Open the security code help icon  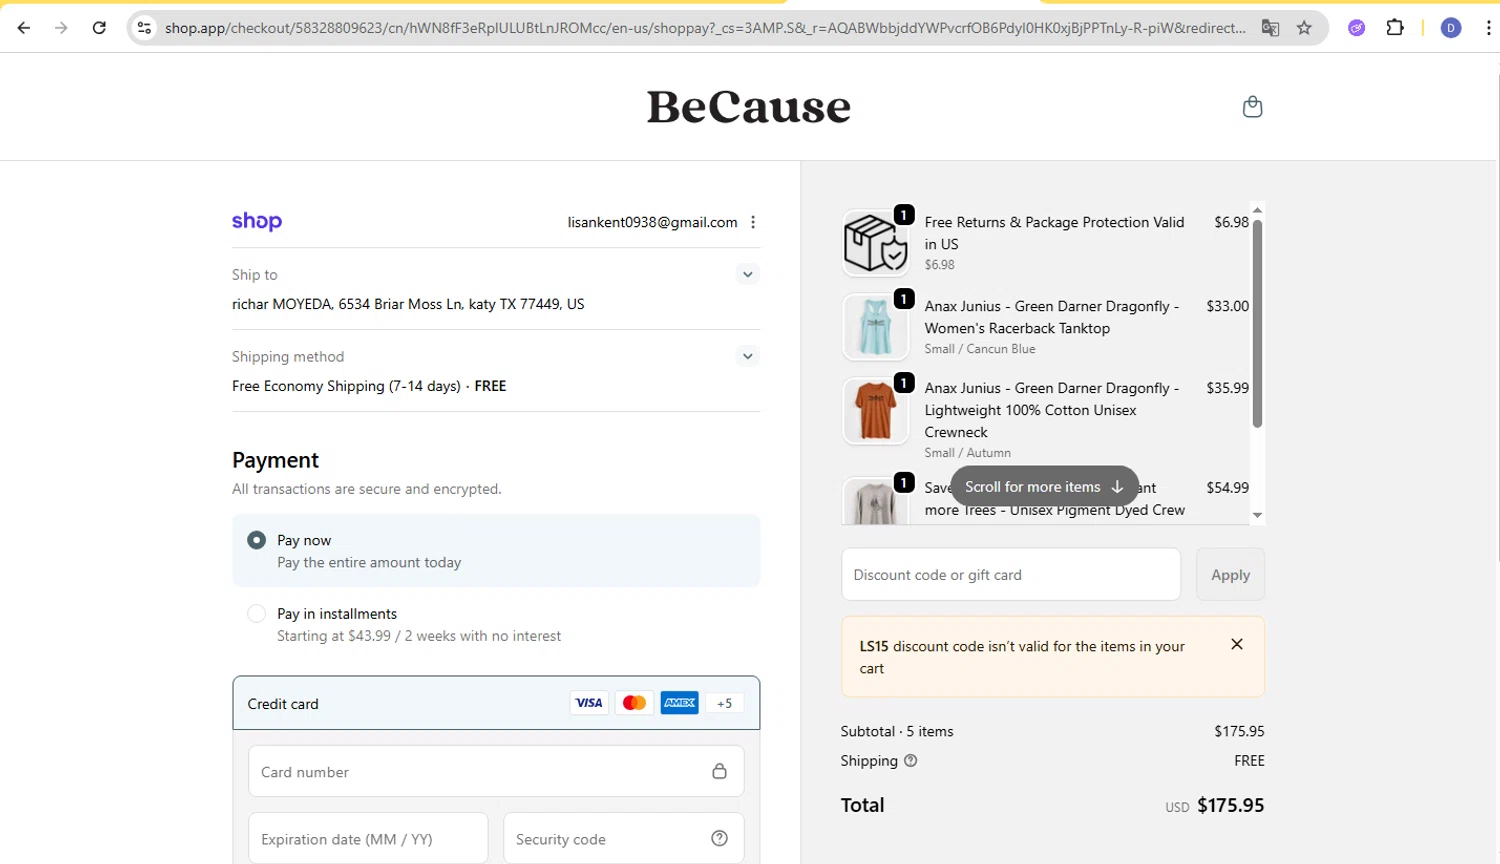[x=719, y=838]
